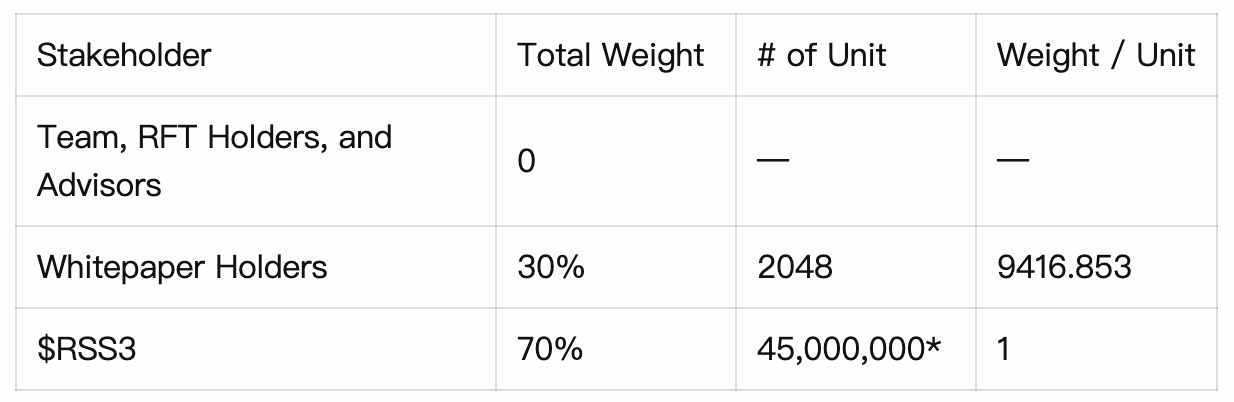Click the dash under 'Weight / Unit'

pos(1012,161)
